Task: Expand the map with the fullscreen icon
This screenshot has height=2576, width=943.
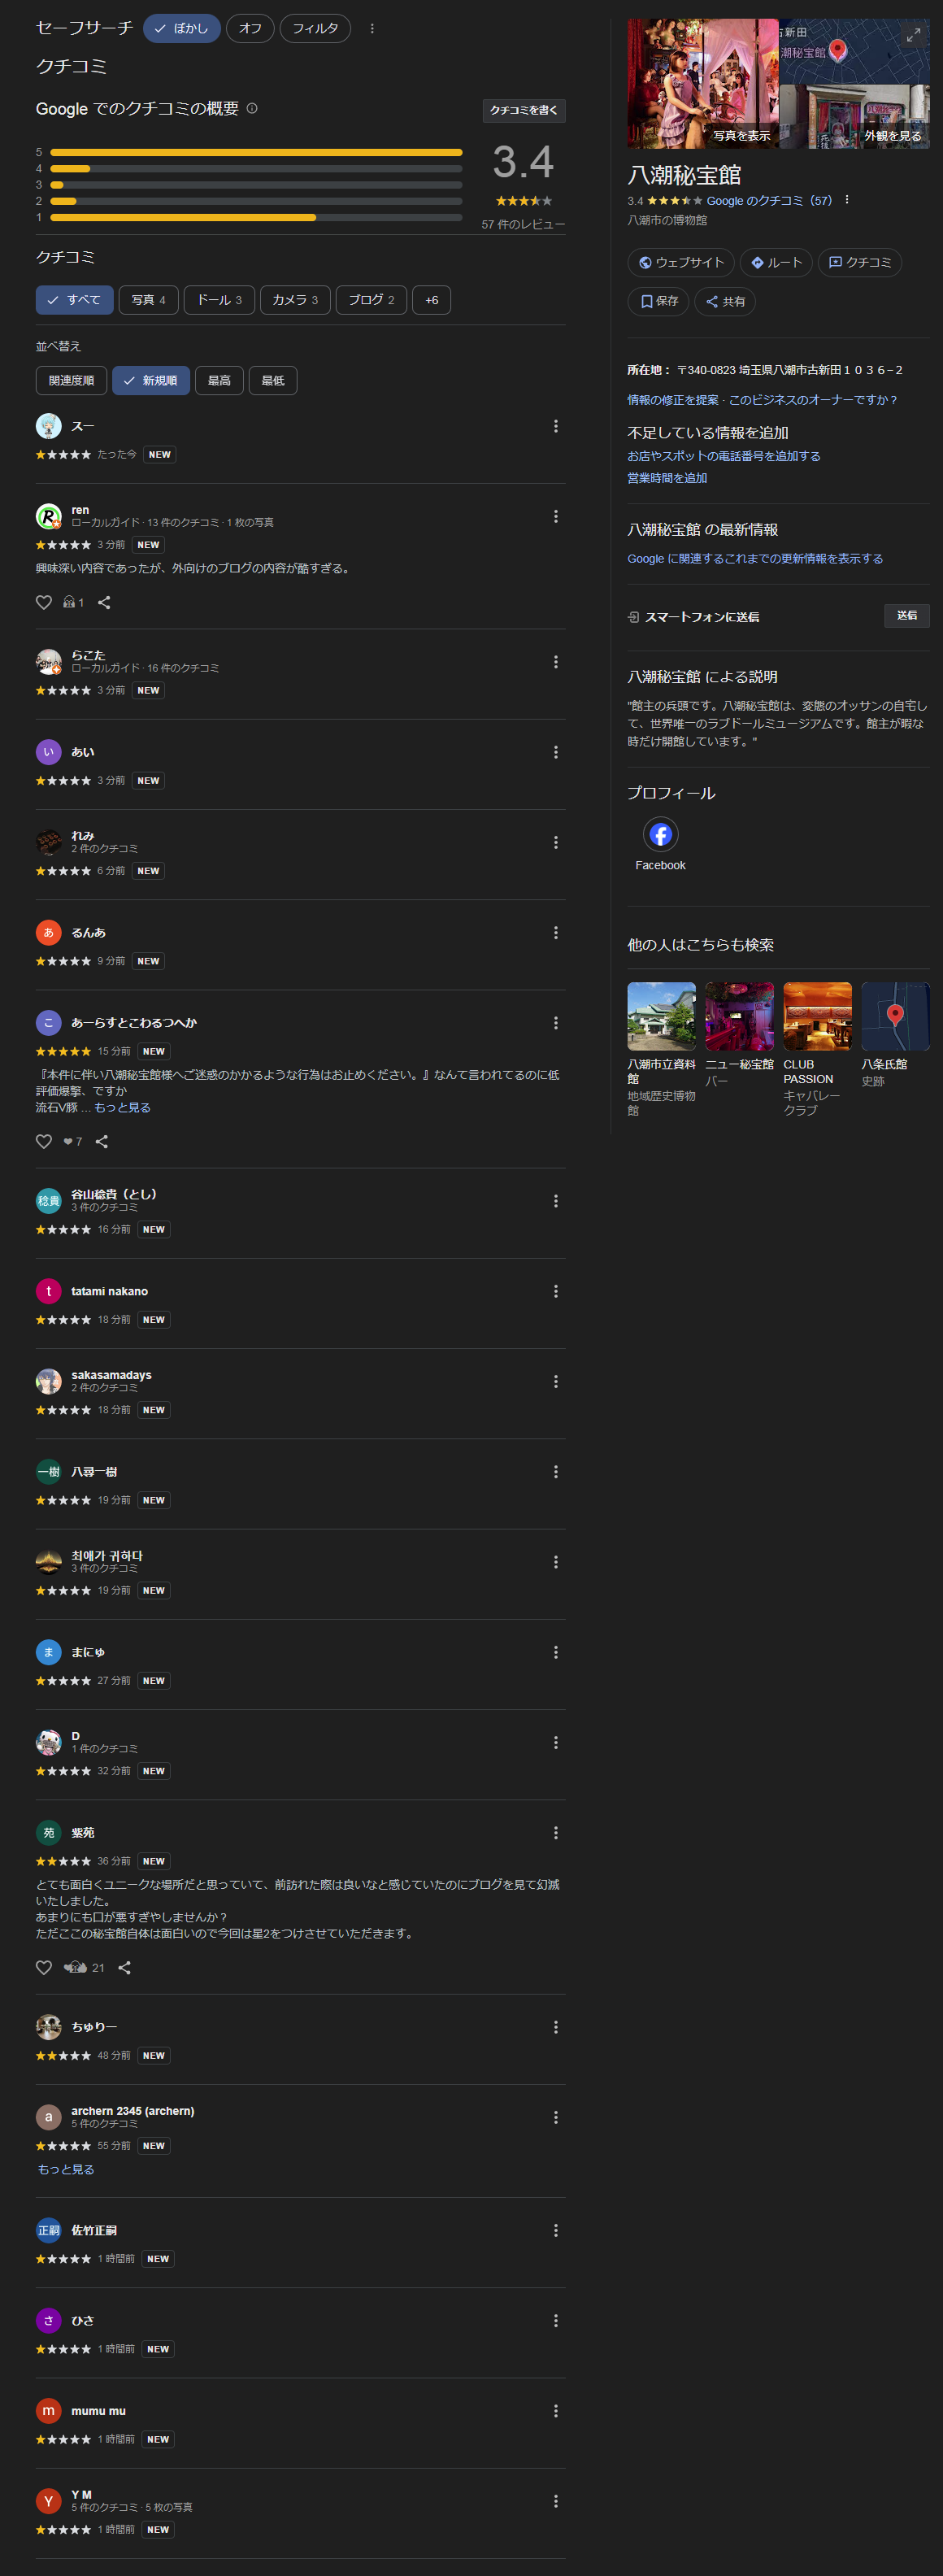Action: [913, 35]
